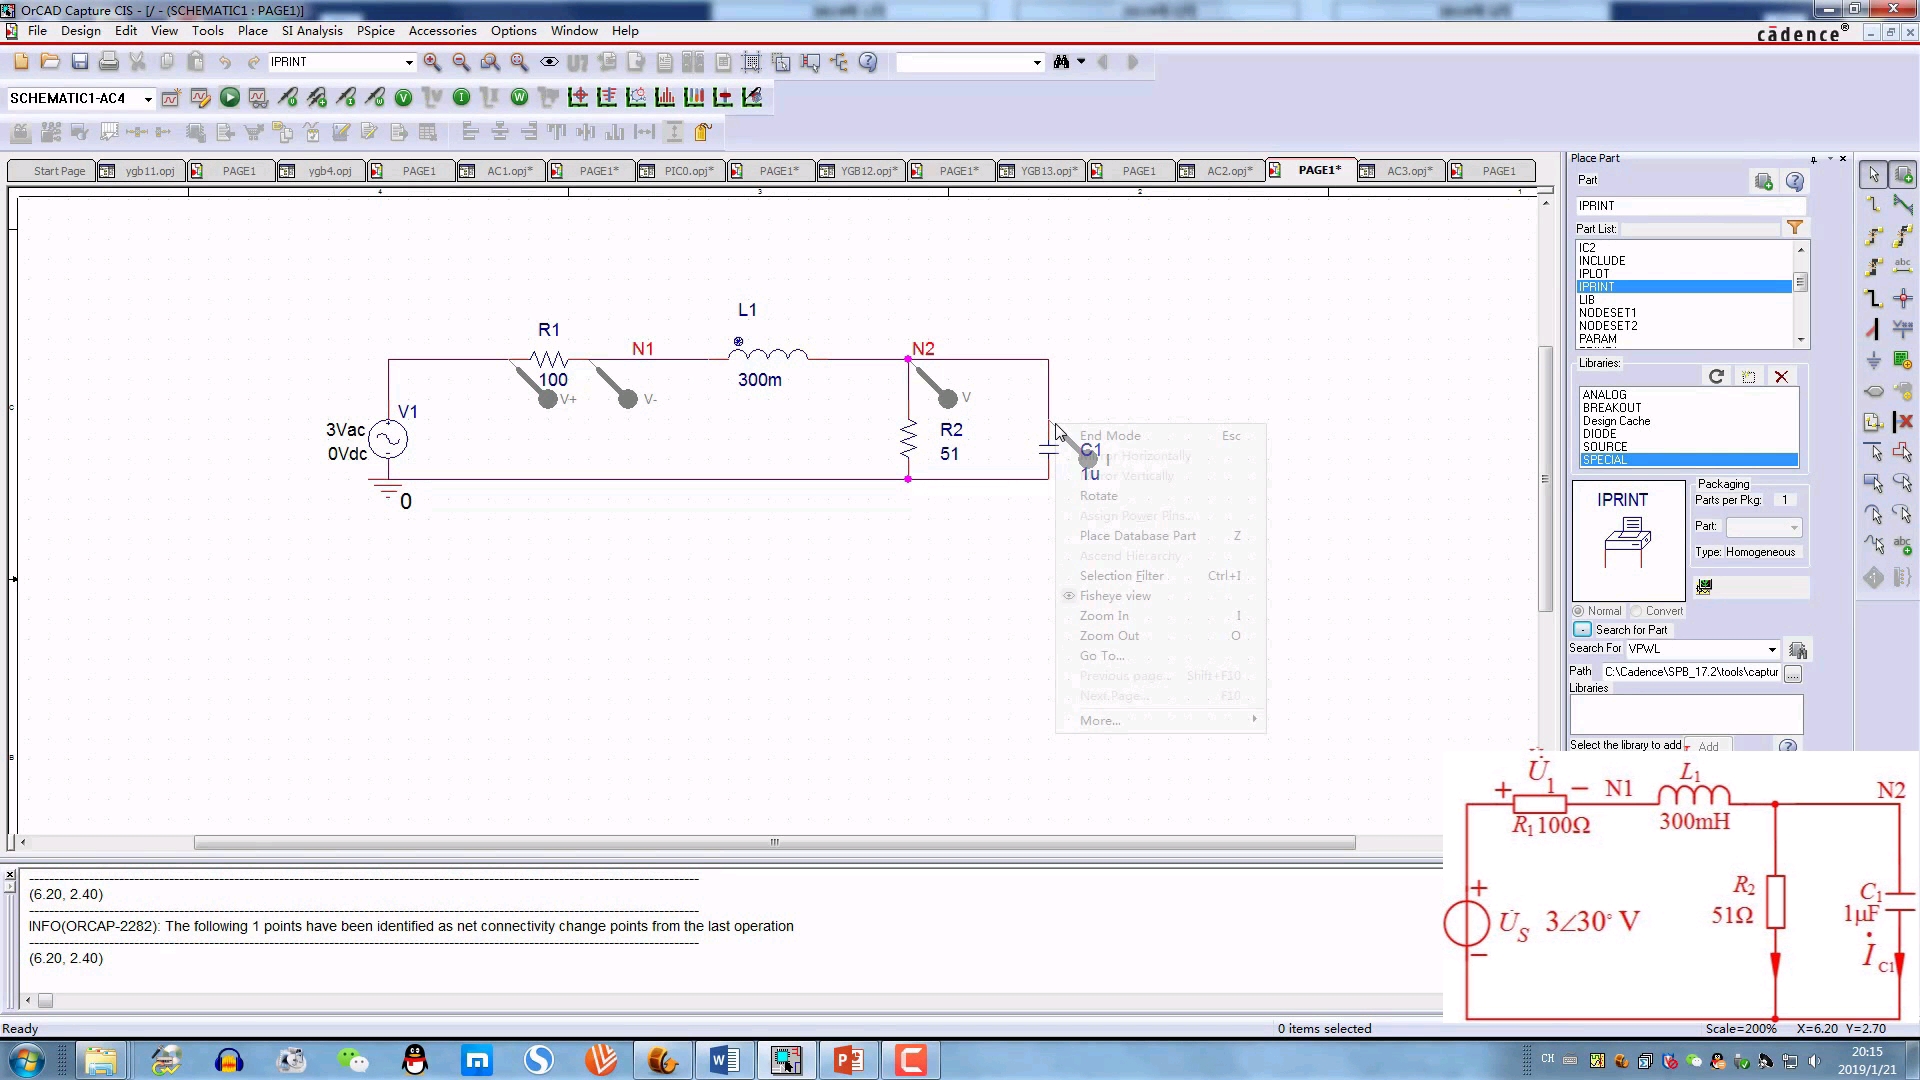This screenshot has height=1080, width=1920.
Task: Click End Mode in context menu
Action: click(x=1110, y=436)
